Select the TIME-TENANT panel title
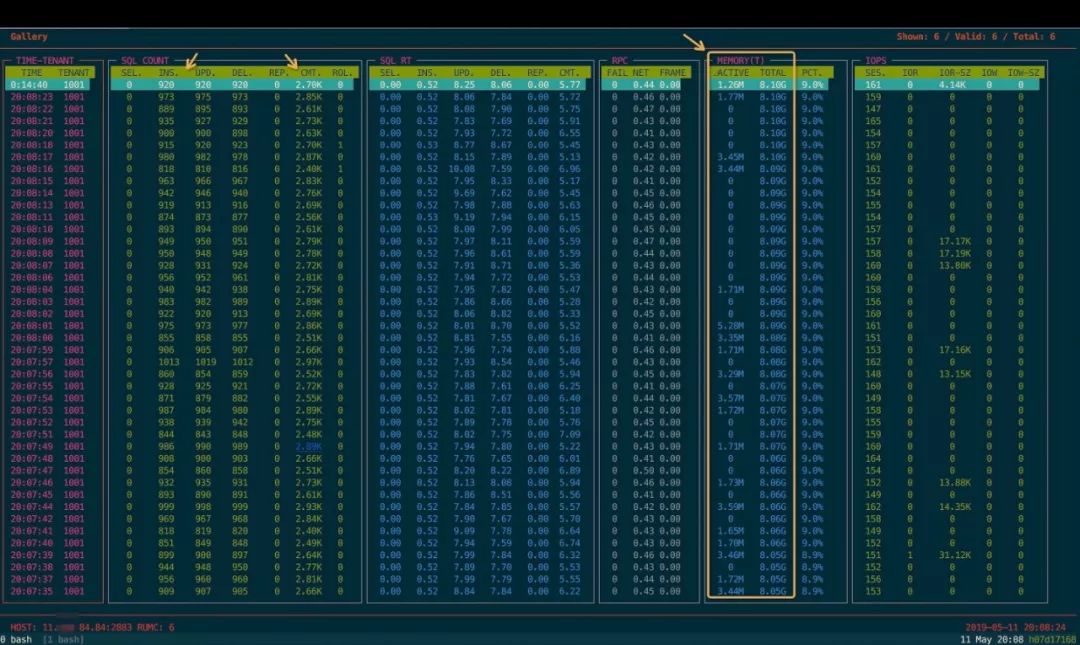Image resolution: width=1080 pixels, height=645 pixels. 45,61
